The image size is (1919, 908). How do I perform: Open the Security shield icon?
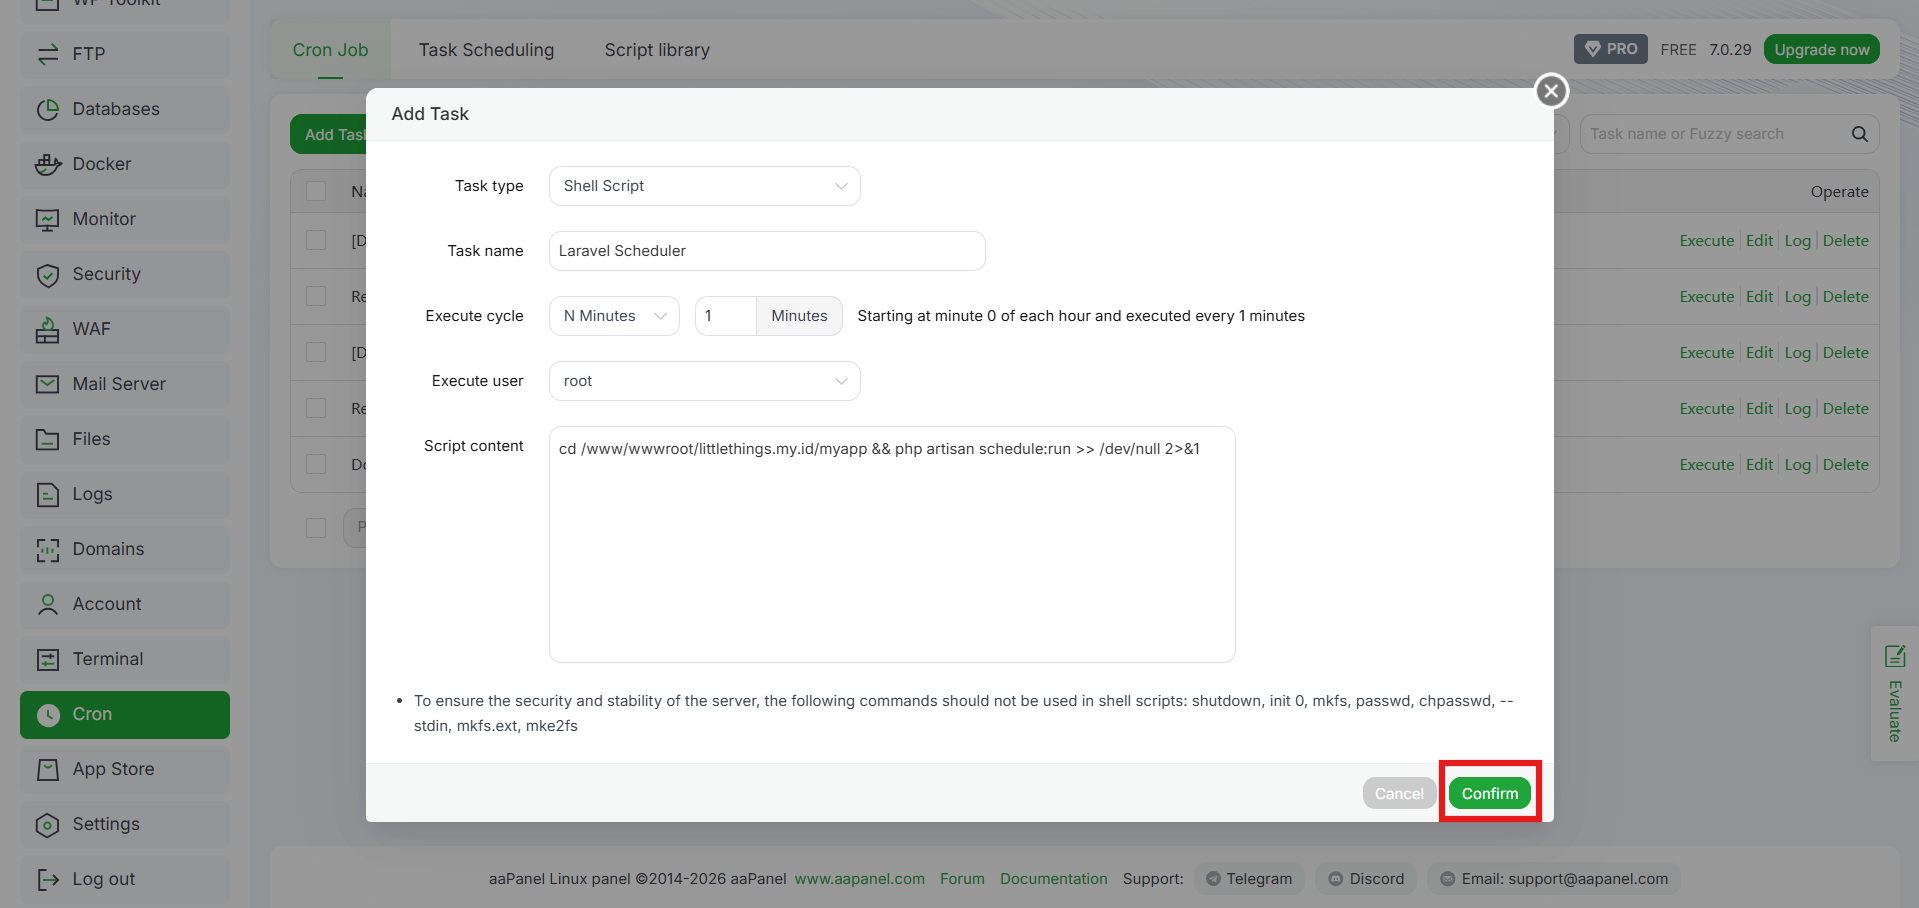tap(48, 274)
